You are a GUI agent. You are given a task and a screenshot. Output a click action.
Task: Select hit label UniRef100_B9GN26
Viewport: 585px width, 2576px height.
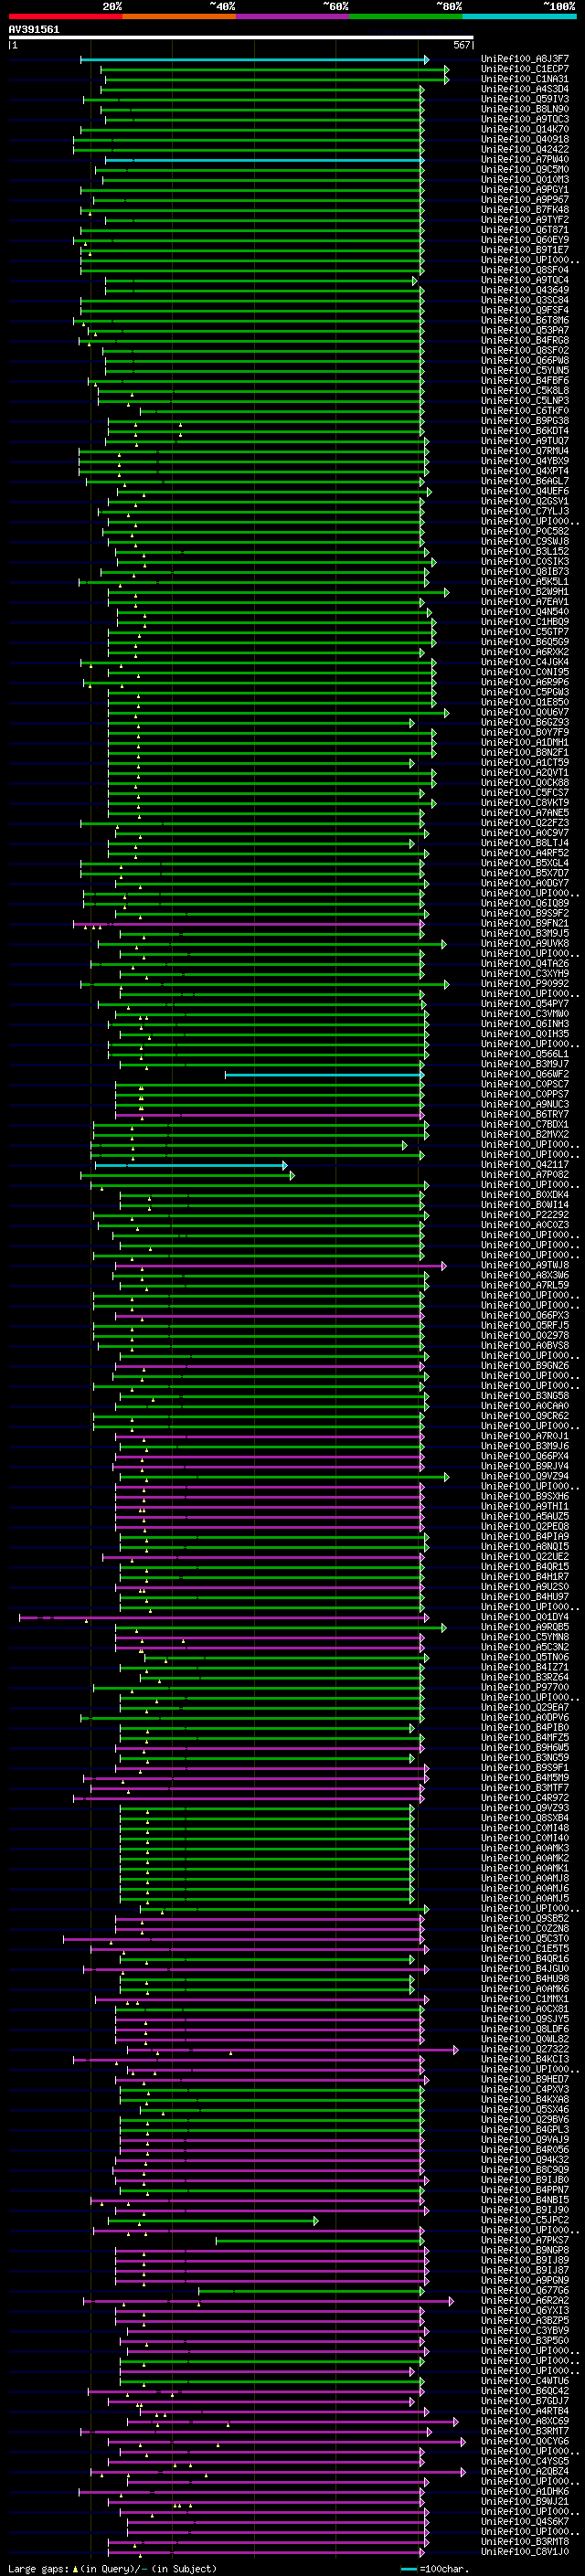tap(525, 1366)
